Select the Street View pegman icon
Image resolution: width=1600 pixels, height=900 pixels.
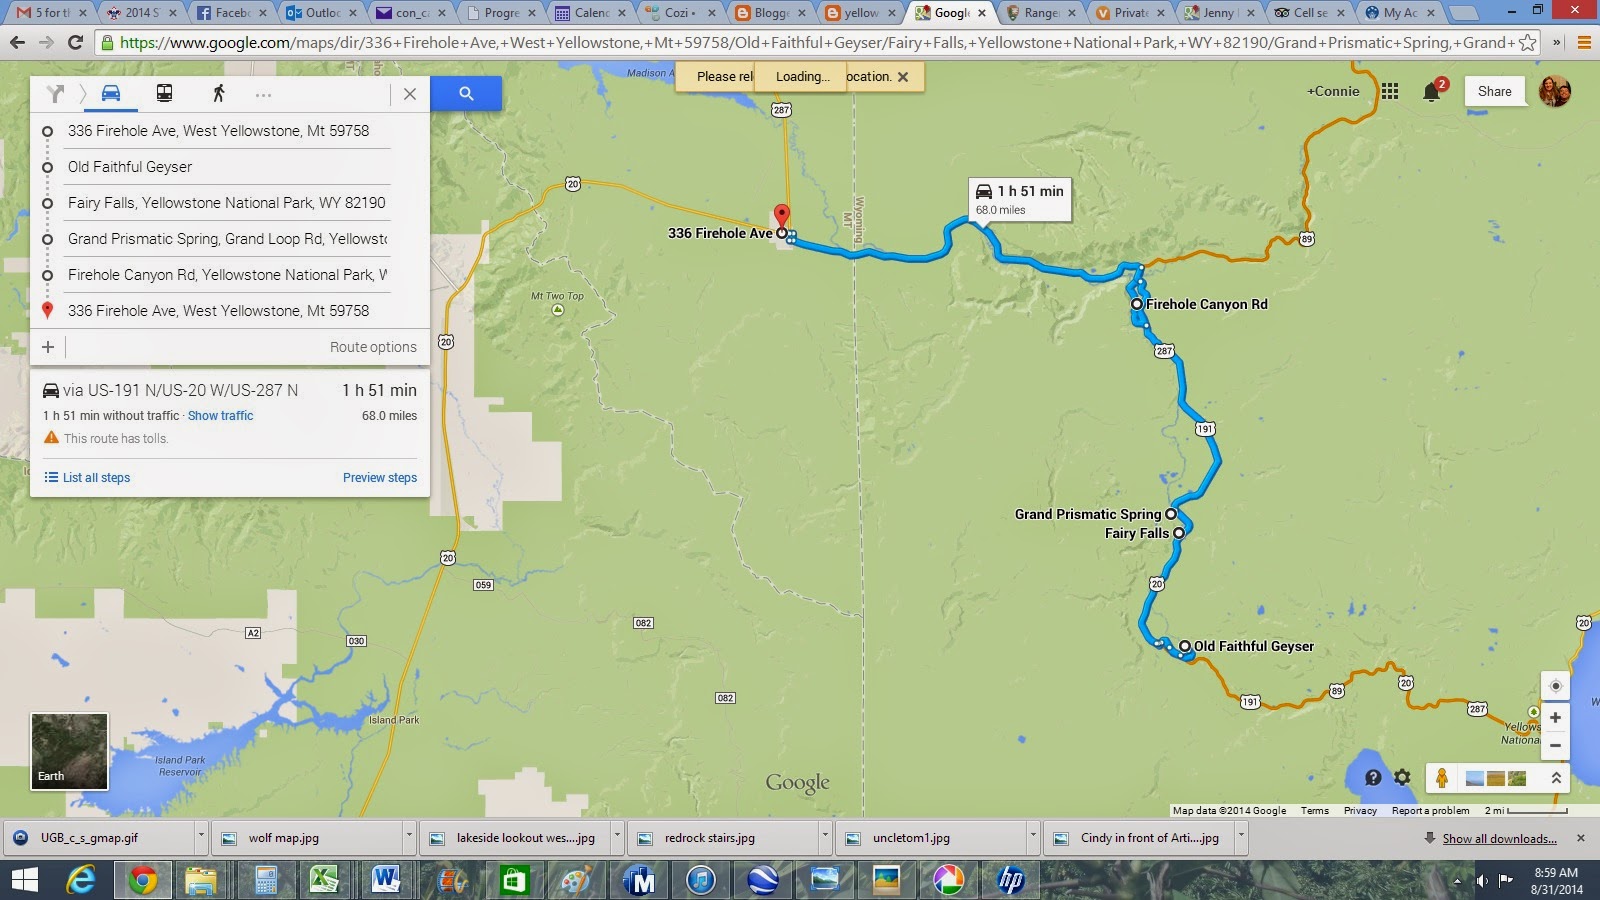pos(1442,778)
